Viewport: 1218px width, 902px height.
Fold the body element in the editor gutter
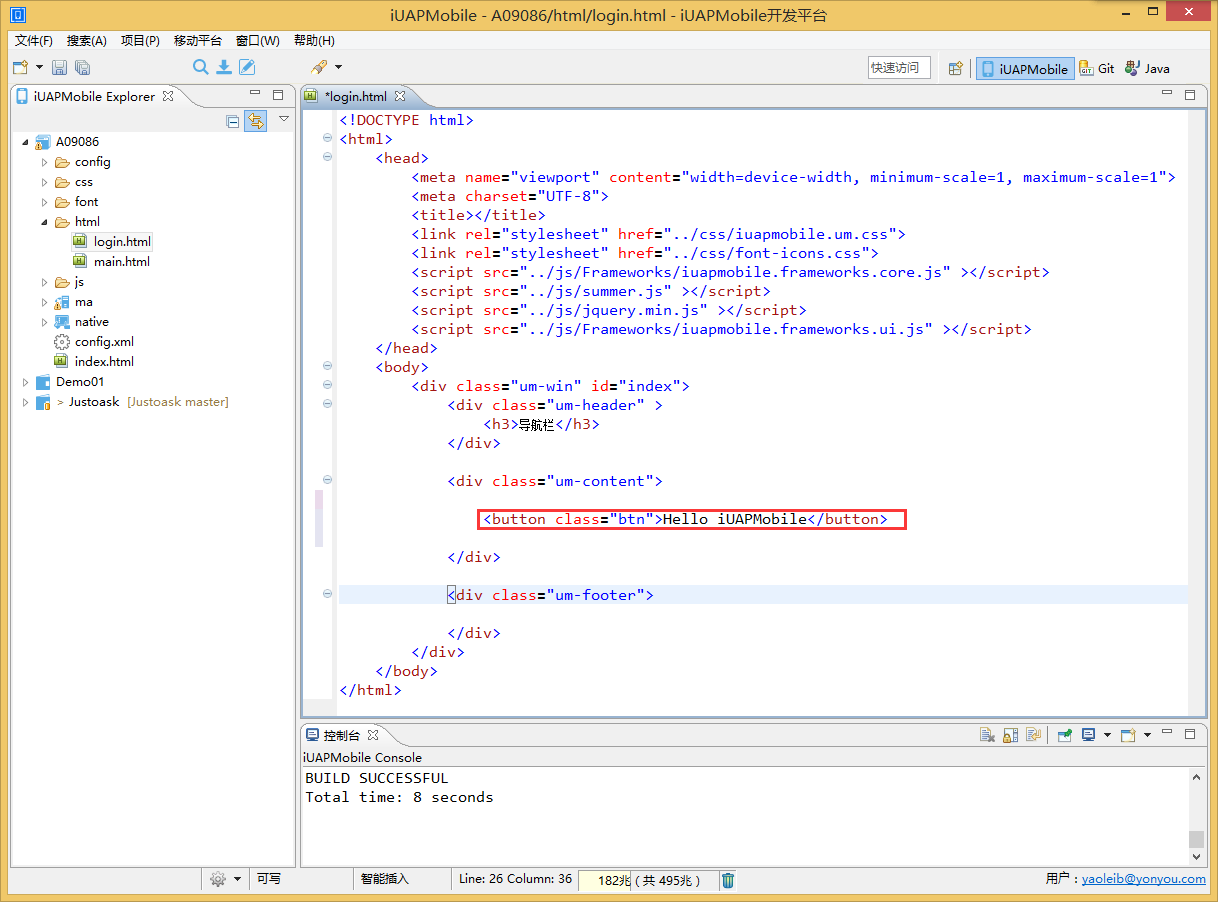(327, 367)
